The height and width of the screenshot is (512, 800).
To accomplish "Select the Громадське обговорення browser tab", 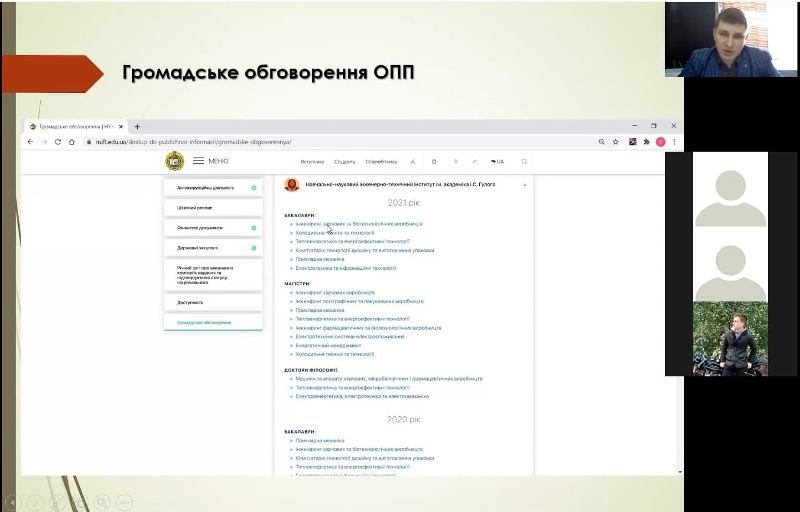I will (77, 126).
